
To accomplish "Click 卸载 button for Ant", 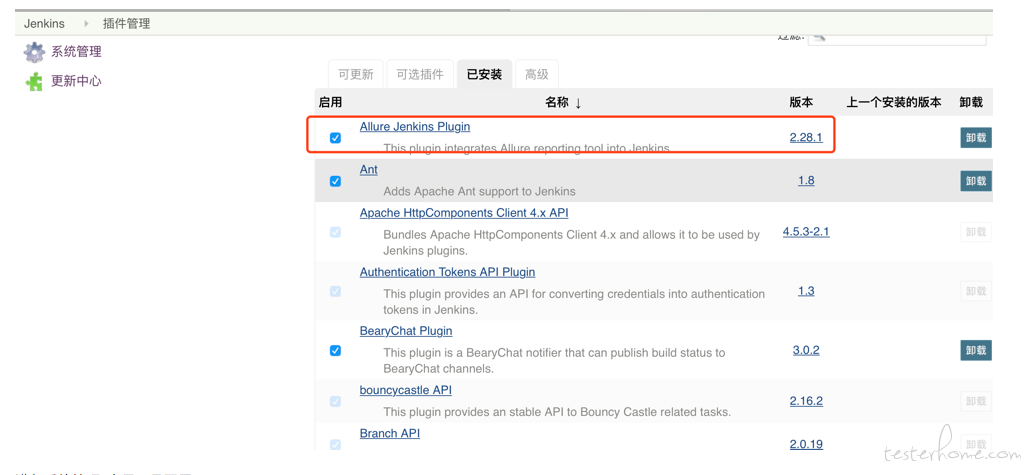I will click(x=976, y=181).
